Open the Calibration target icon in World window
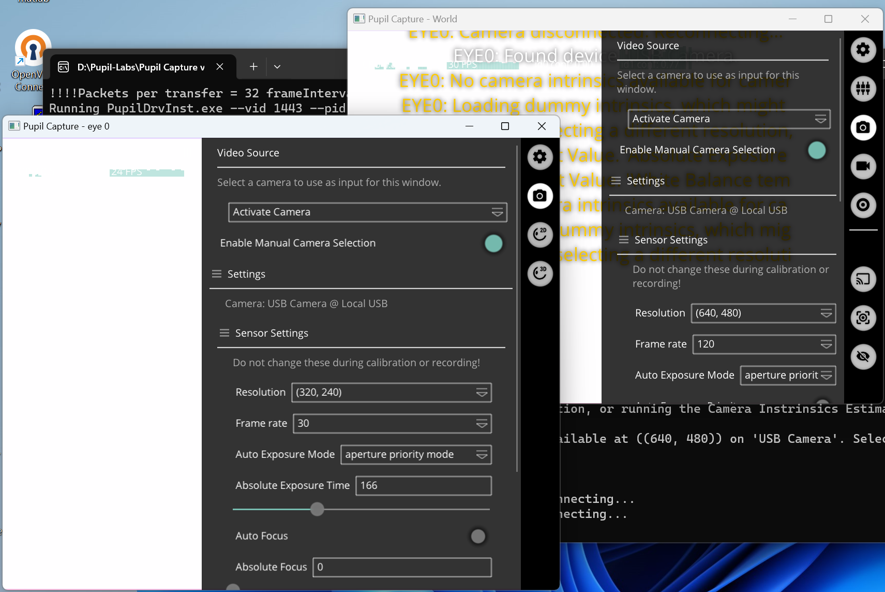This screenshot has height=592, width=885. [x=863, y=205]
